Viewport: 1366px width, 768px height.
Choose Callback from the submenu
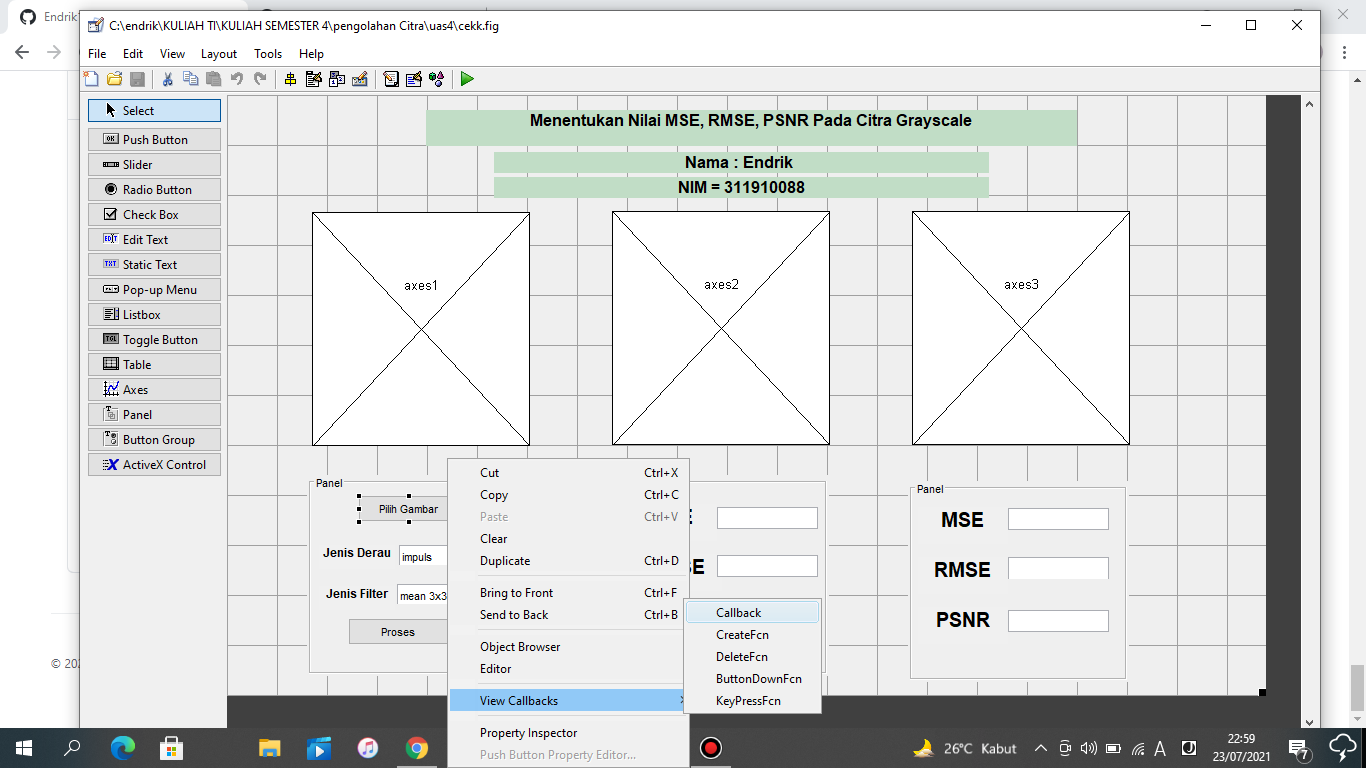(x=752, y=613)
